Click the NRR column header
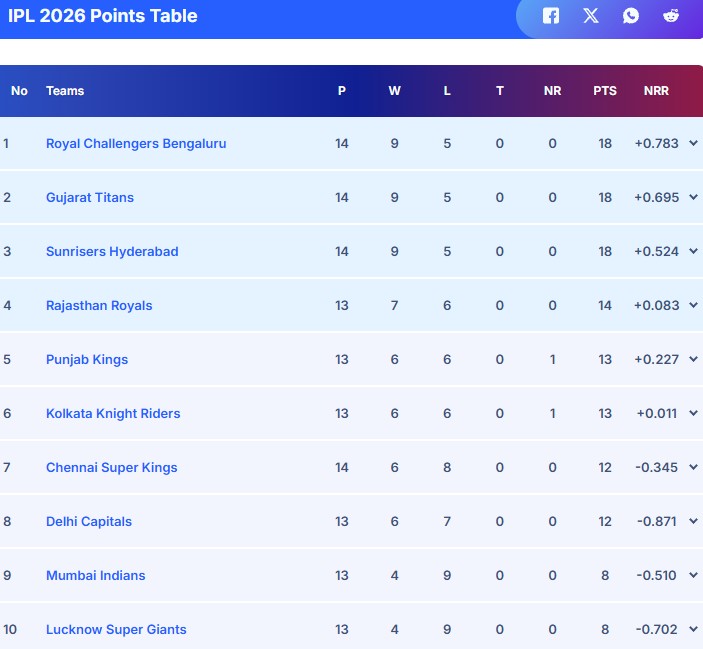Screen dimensions: 703x649 (x=656, y=91)
